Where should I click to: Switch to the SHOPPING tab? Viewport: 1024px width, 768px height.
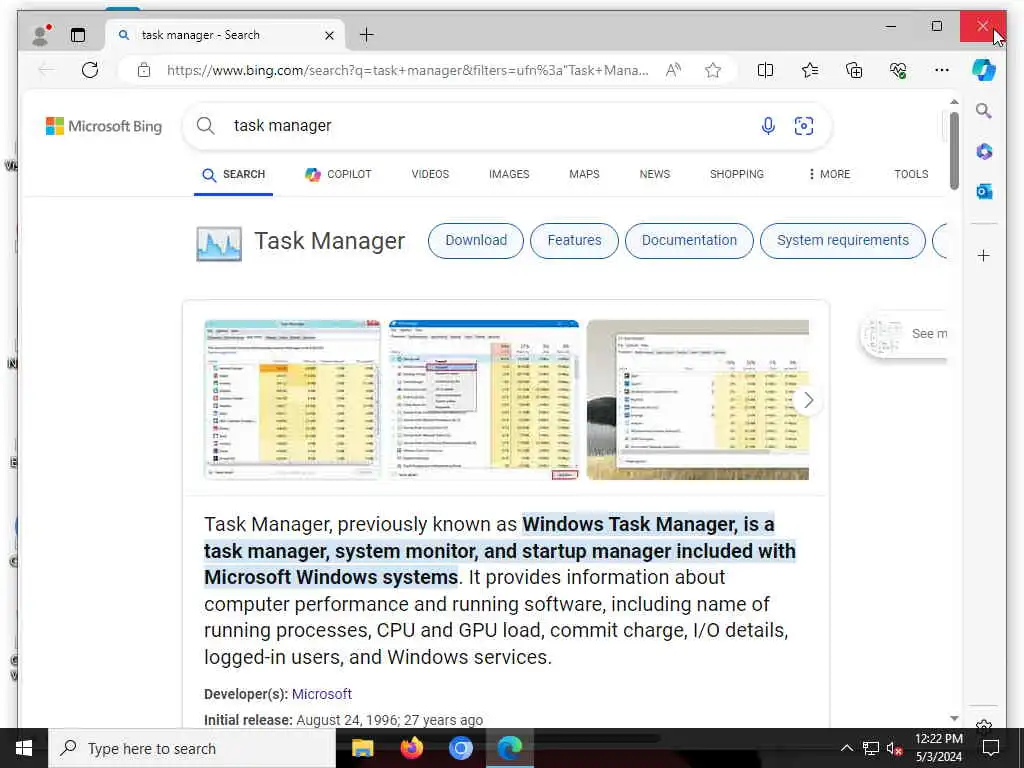(737, 174)
